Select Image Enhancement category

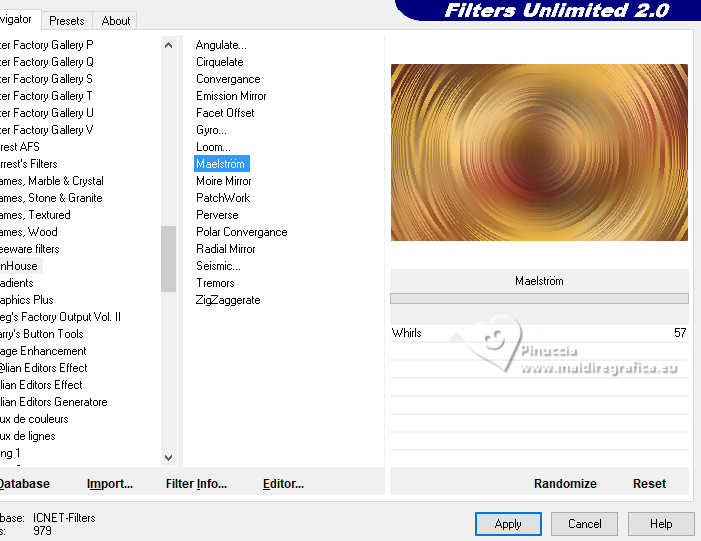(x=43, y=351)
